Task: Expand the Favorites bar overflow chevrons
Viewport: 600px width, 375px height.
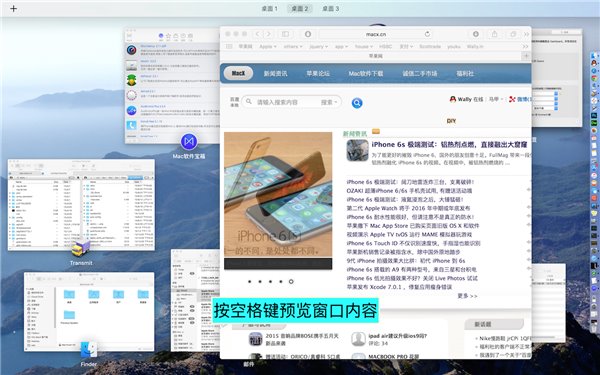Action: pos(525,46)
